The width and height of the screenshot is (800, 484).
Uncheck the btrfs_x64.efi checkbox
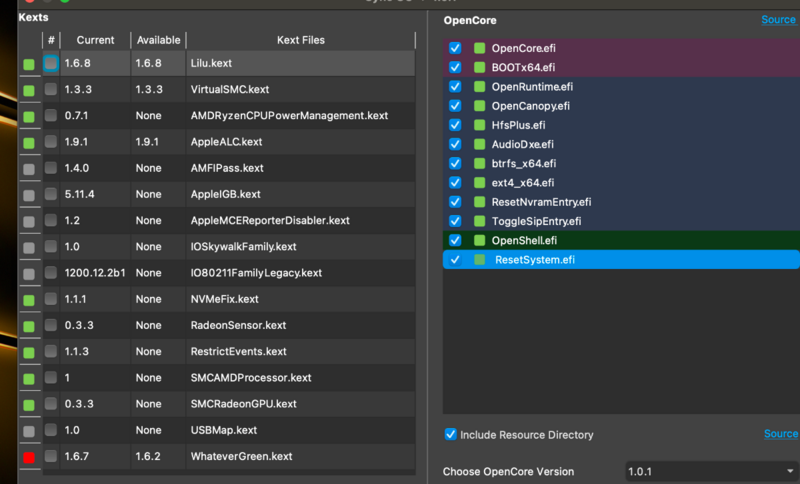pos(455,163)
